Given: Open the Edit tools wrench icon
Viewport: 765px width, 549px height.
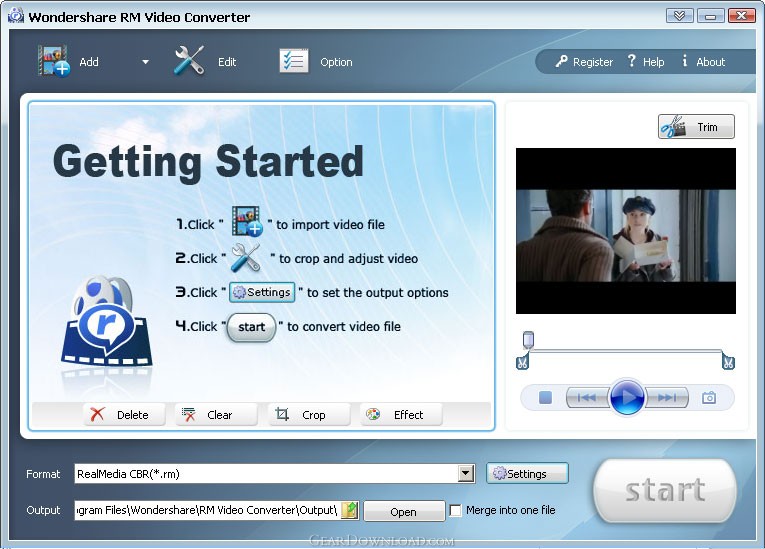Looking at the screenshot, I should point(189,61).
